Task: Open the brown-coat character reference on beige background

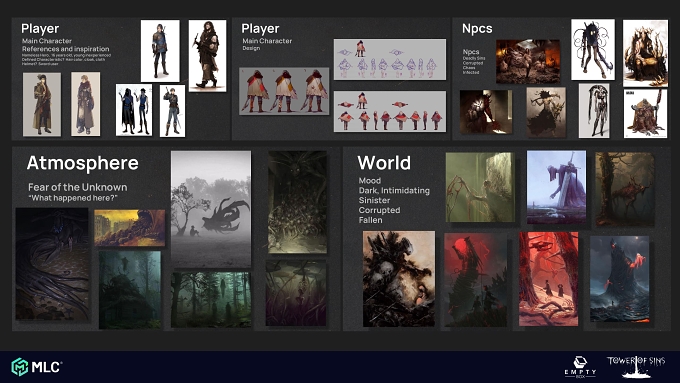Action: [x=42, y=104]
